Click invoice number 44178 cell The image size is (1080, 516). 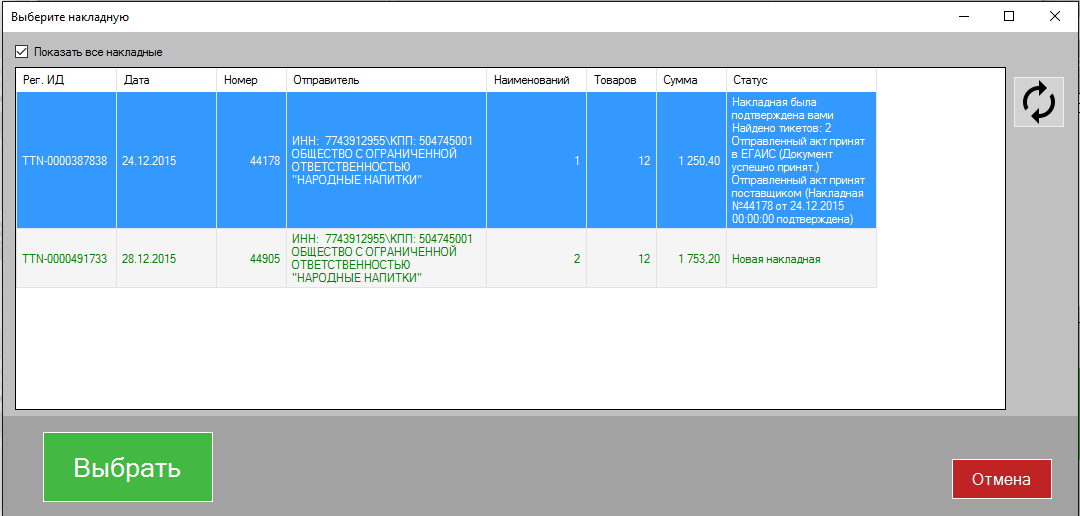click(251, 161)
